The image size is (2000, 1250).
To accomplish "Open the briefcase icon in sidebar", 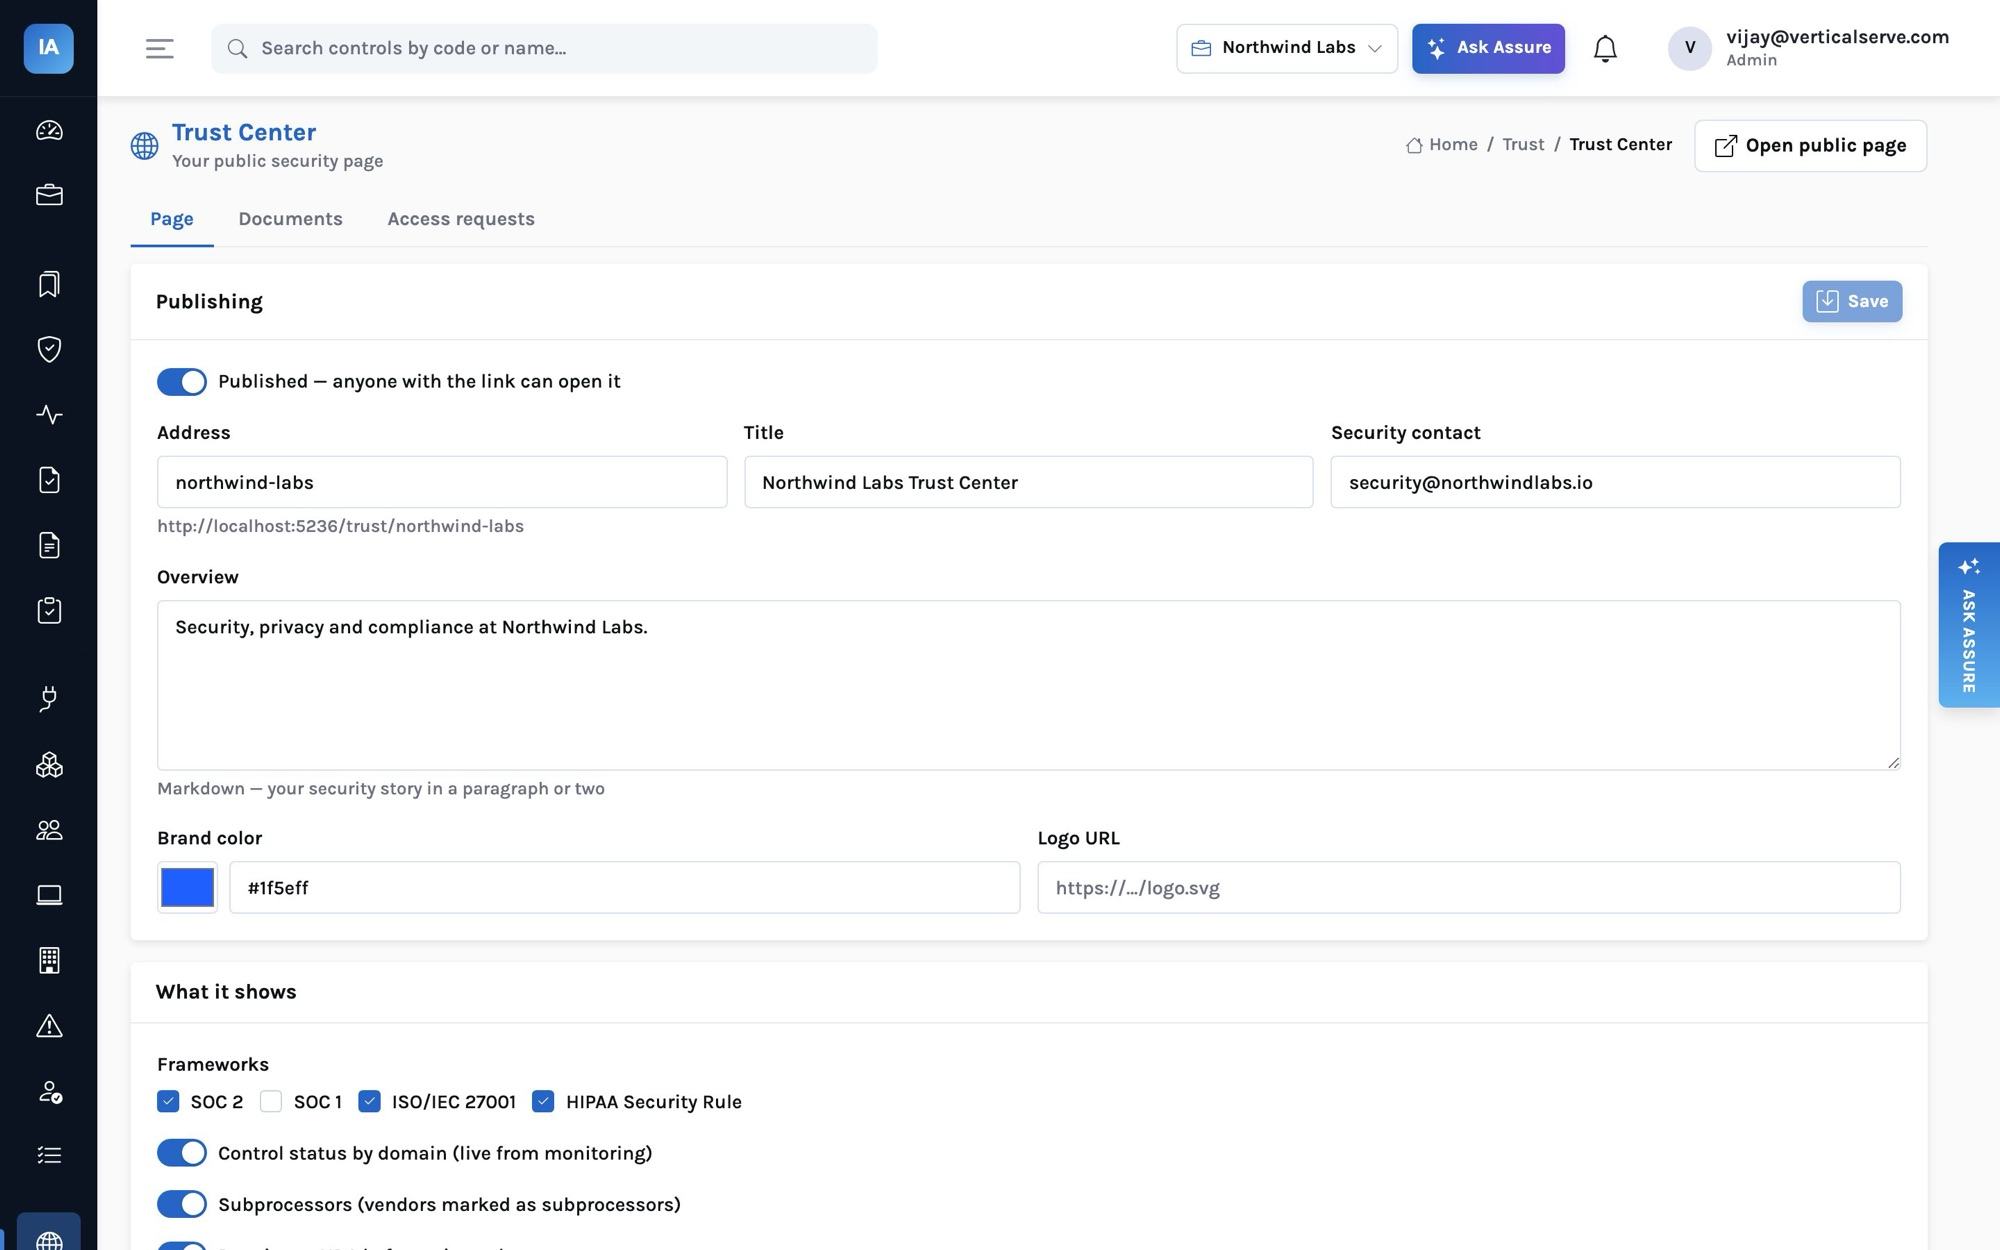I will (x=49, y=195).
